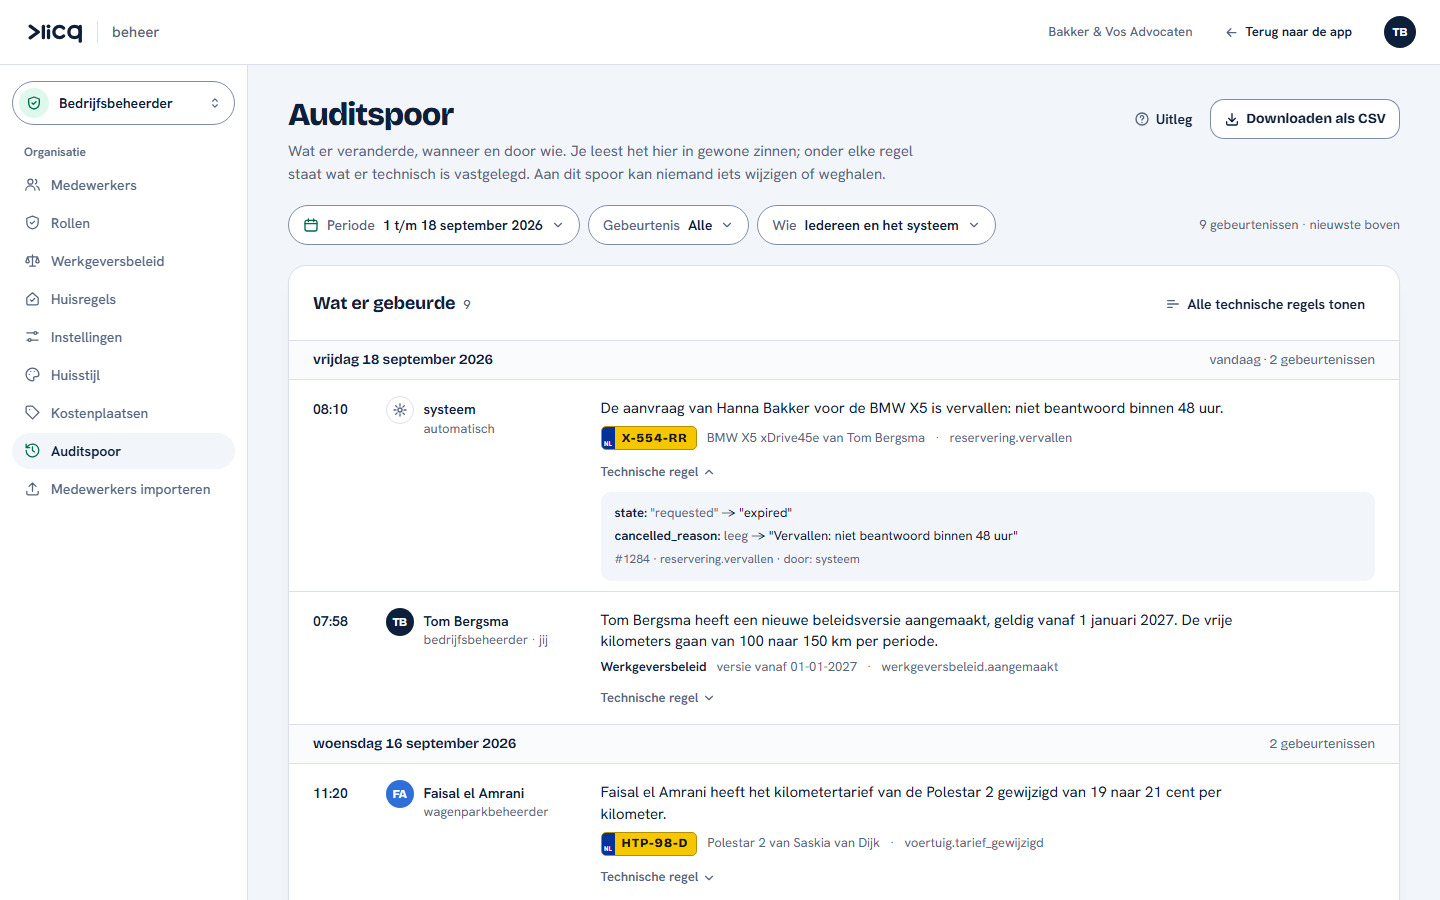This screenshot has width=1440, height=900.
Task: Click the systeem gear avatar icon
Action: (400, 410)
